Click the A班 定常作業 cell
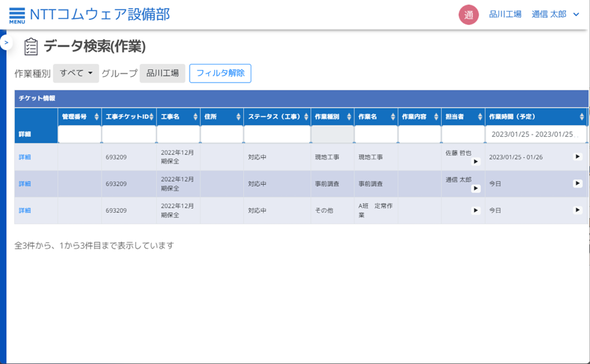Screen dimensions: 590x364 point(376,210)
